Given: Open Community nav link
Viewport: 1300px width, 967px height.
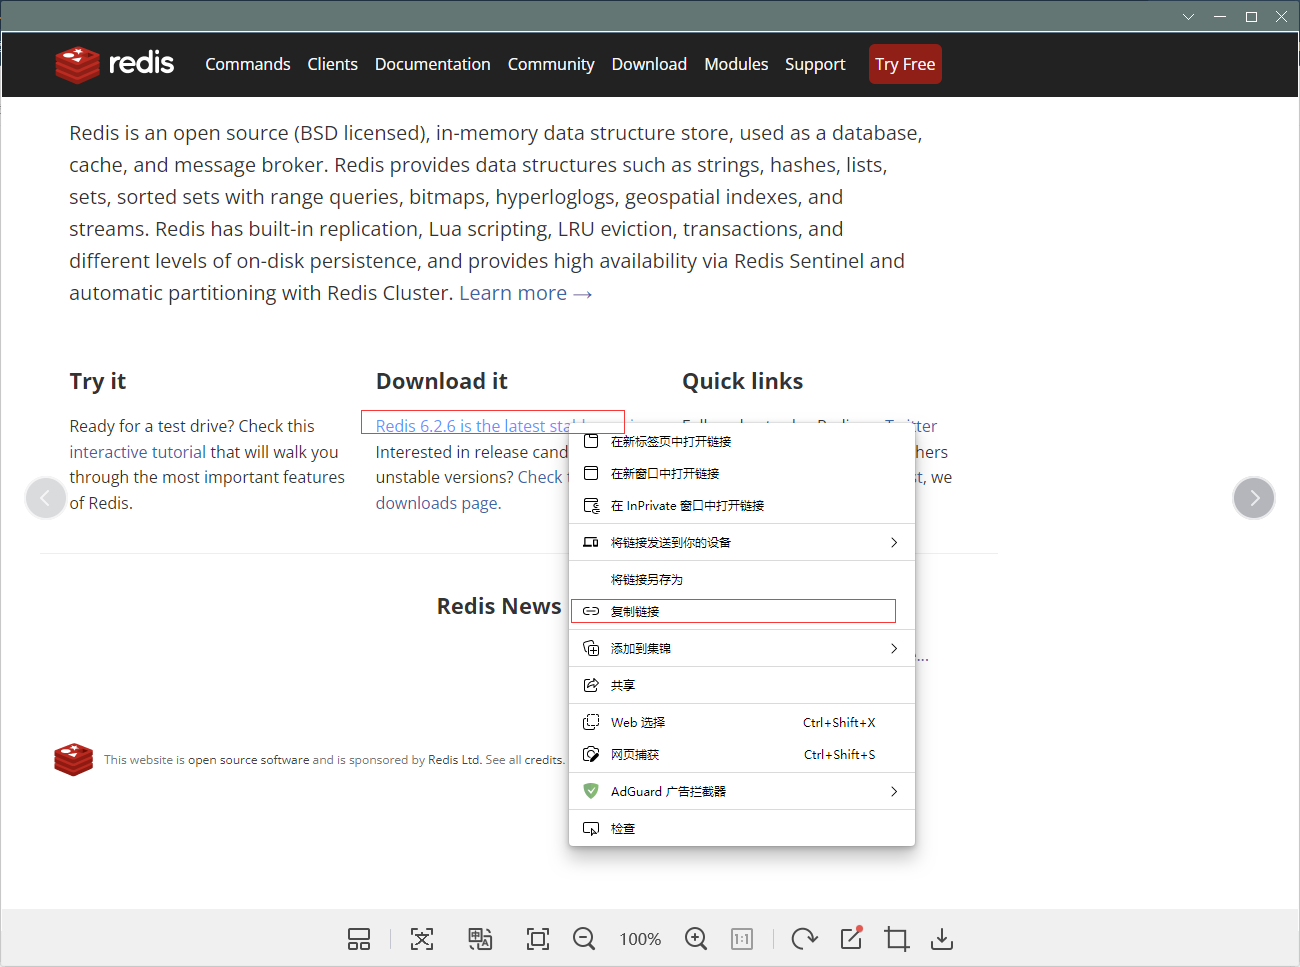Looking at the screenshot, I should [551, 64].
